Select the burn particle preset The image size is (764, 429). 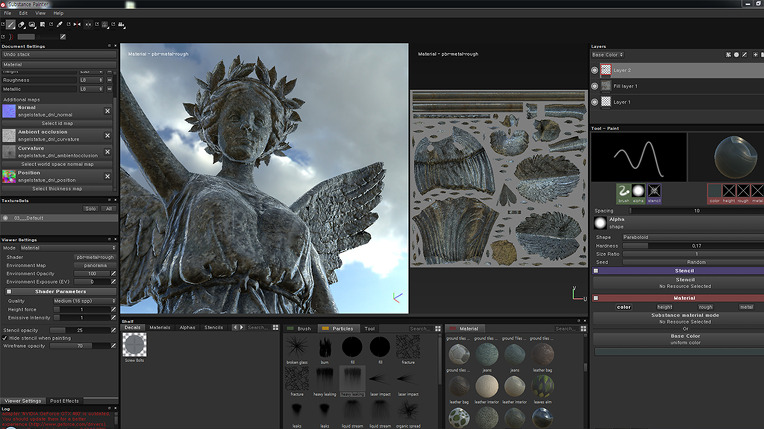pyautogui.click(x=325, y=348)
